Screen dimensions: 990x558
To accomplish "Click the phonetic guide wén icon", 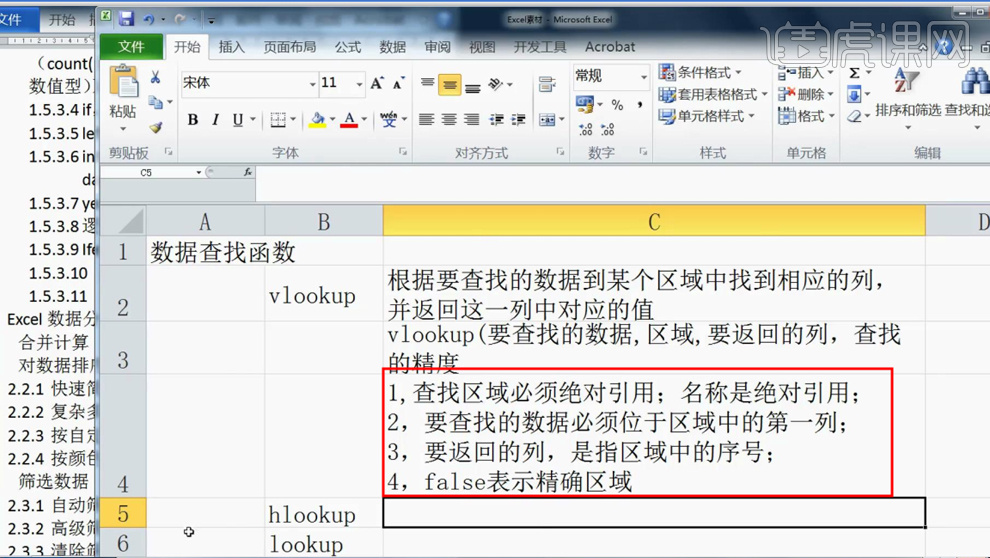I will [389, 119].
